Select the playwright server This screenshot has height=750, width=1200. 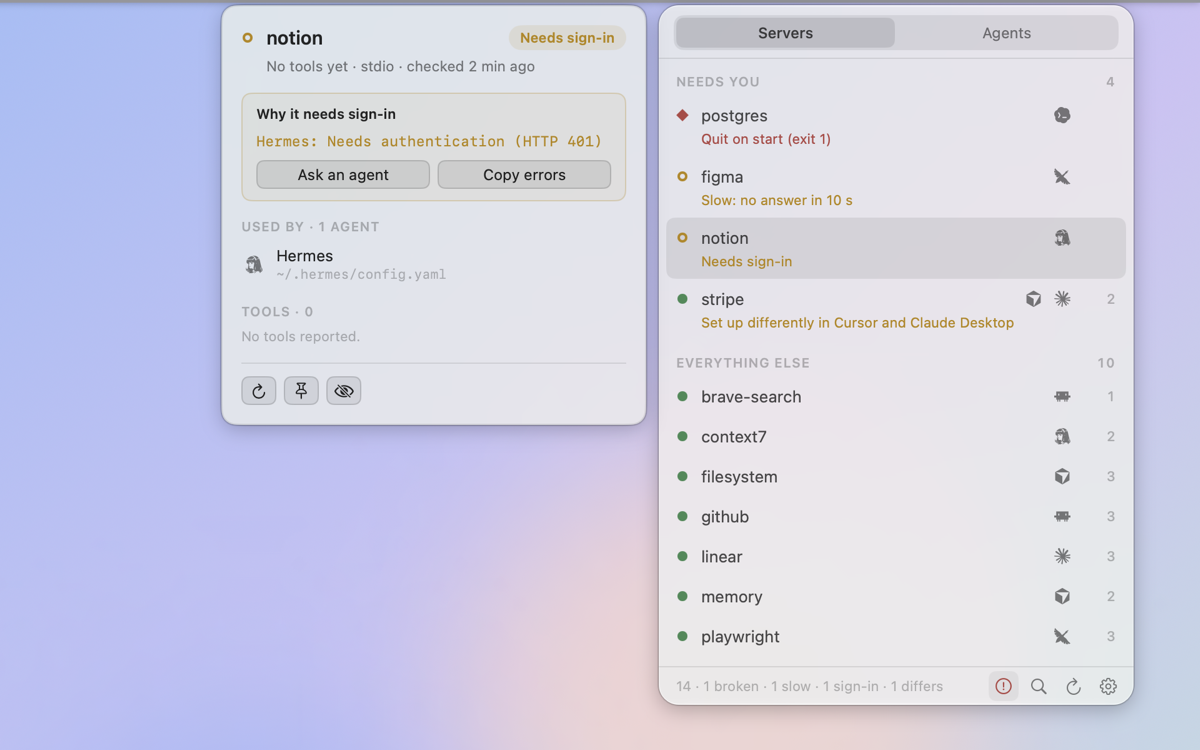coord(896,637)
